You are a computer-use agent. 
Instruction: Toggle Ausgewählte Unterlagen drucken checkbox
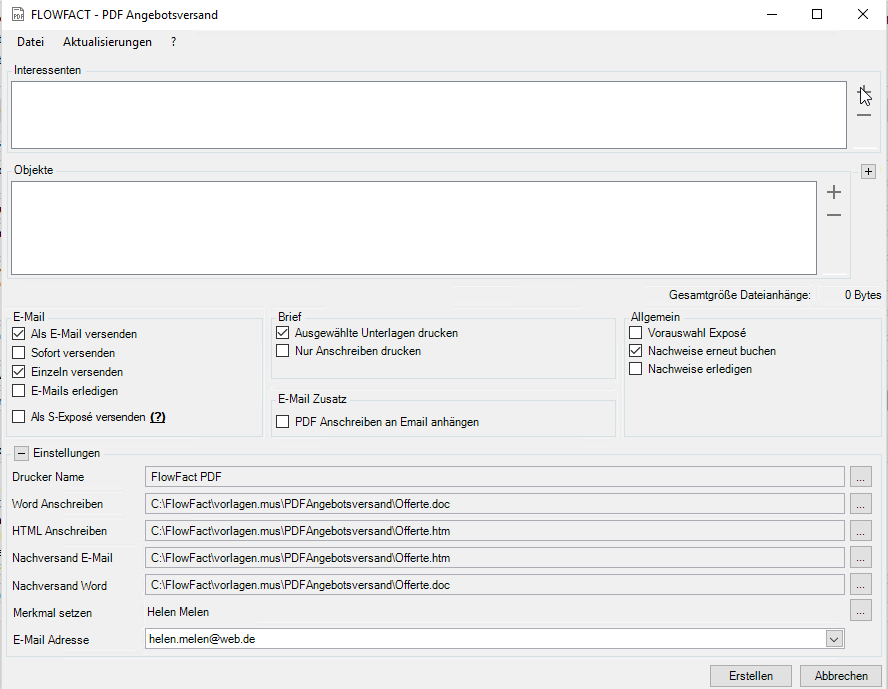click(283, 333)
